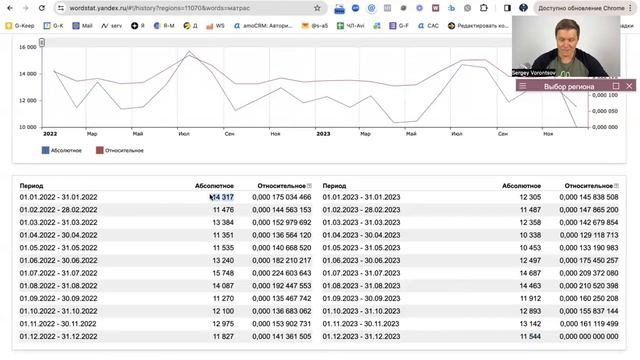Reload the Wordstat page
This screenshot has height=360, width=640.
(42, 8)
